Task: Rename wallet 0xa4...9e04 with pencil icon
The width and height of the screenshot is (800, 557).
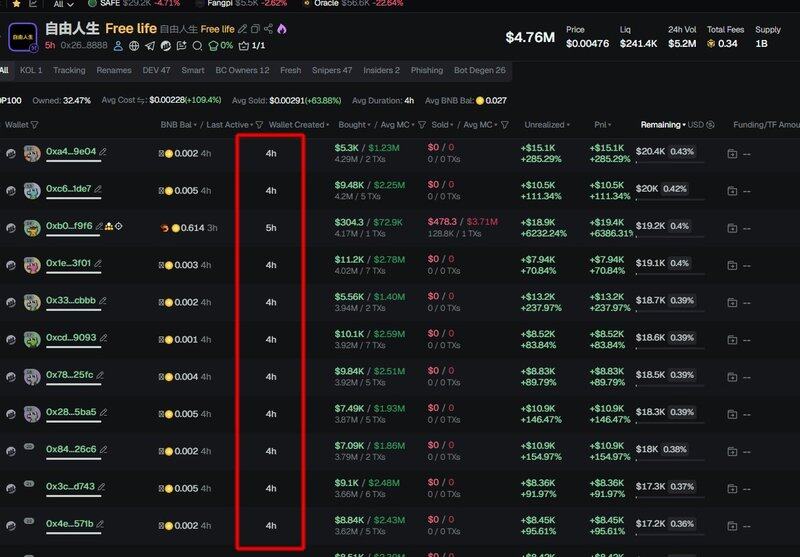Action: pyautogui.click(x=103, y=152)
